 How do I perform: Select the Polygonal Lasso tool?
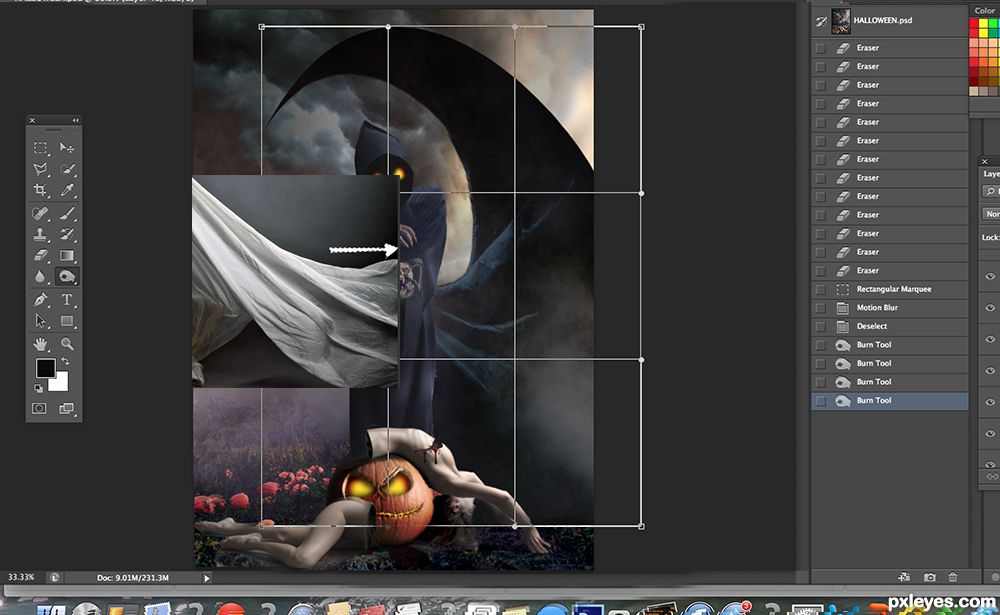[40, 169]
